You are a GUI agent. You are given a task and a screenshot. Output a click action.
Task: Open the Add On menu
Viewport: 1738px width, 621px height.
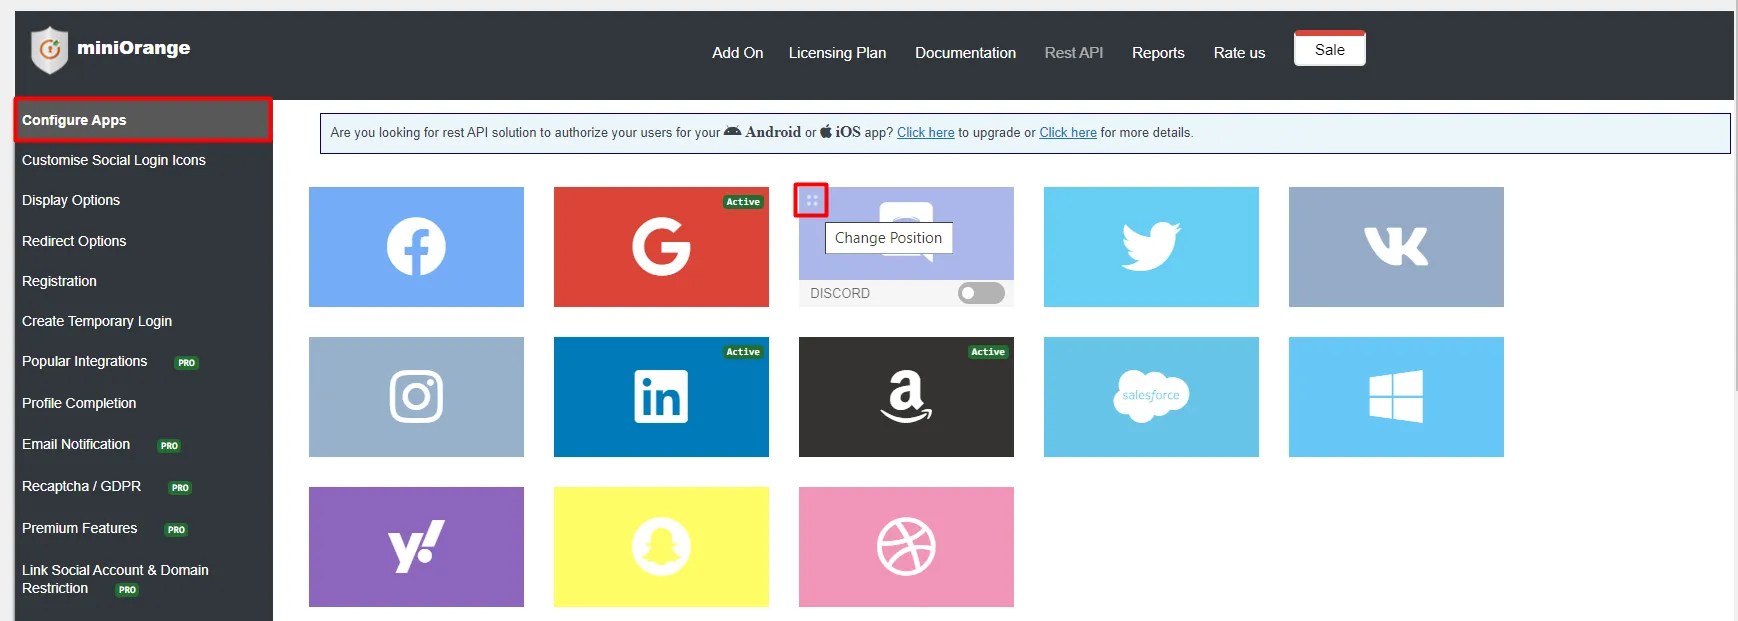737,53
